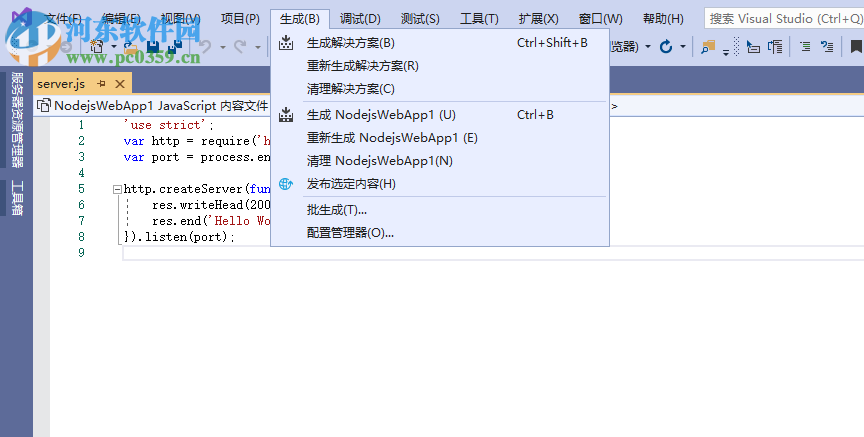Click the Save All icon
Screen dimensions: 864x437
click(x=175, y=47)
